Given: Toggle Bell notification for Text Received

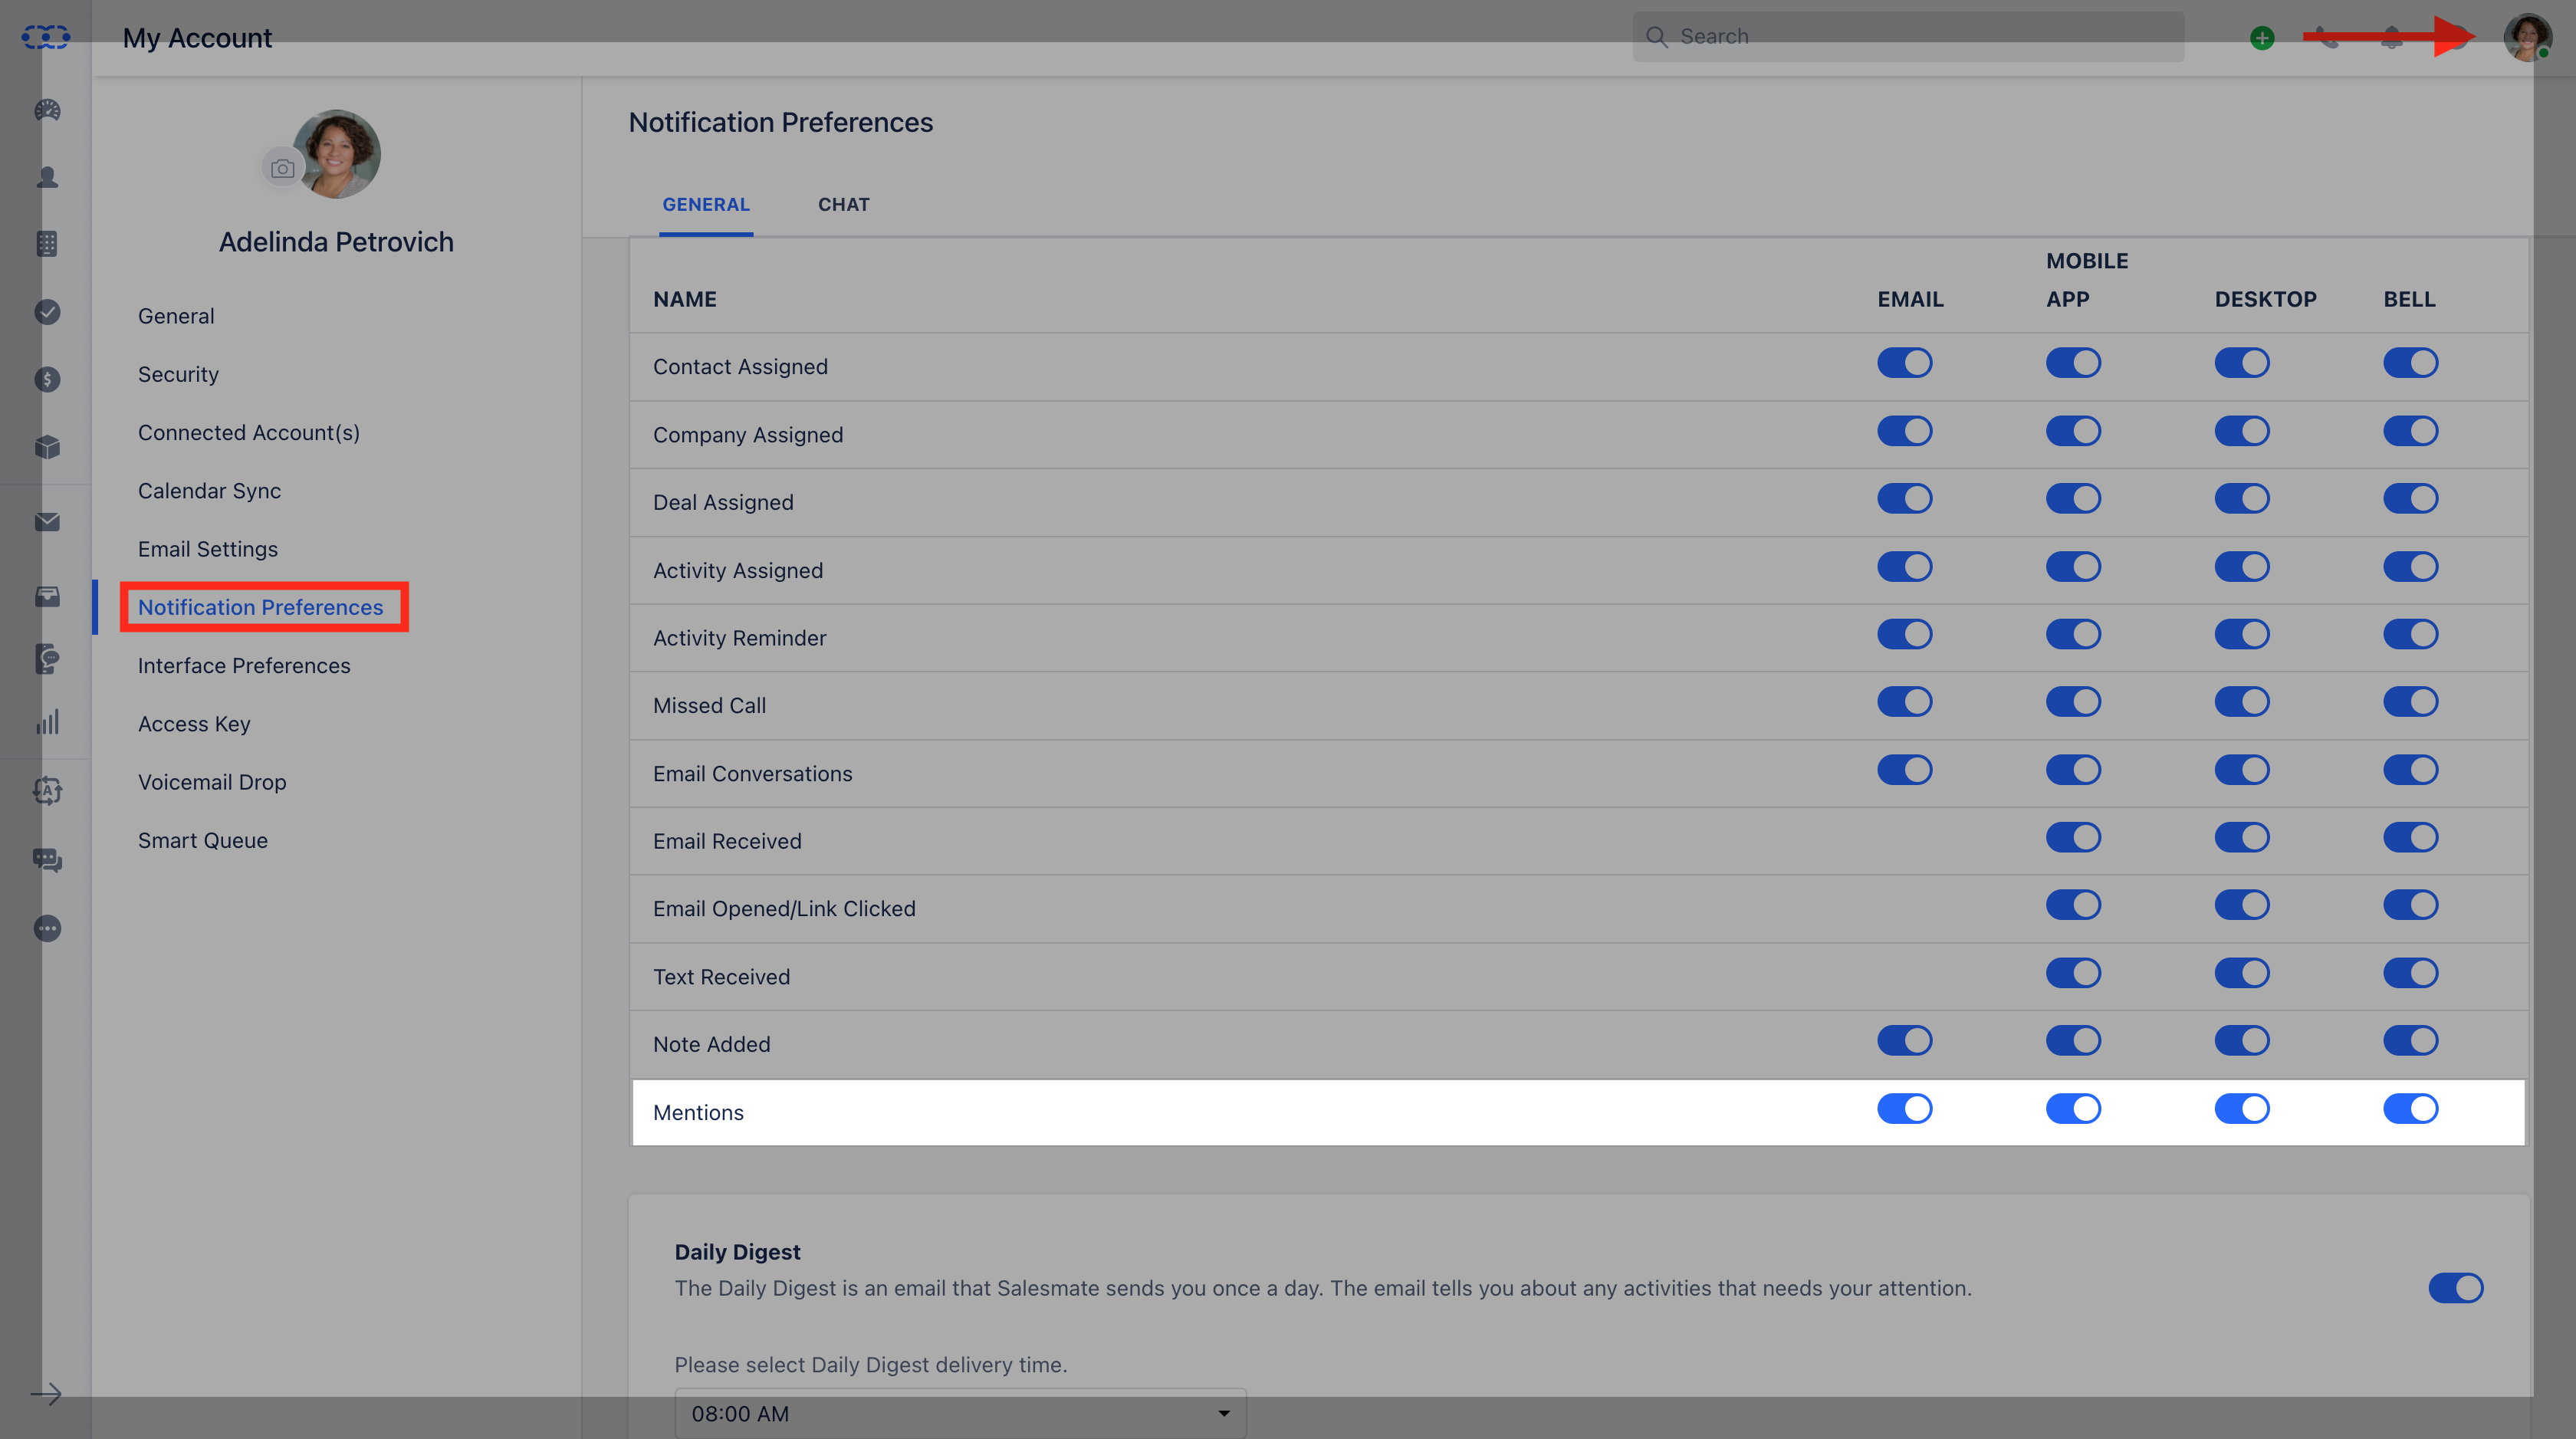Looking at the screenshot, I should (2410, 973).
